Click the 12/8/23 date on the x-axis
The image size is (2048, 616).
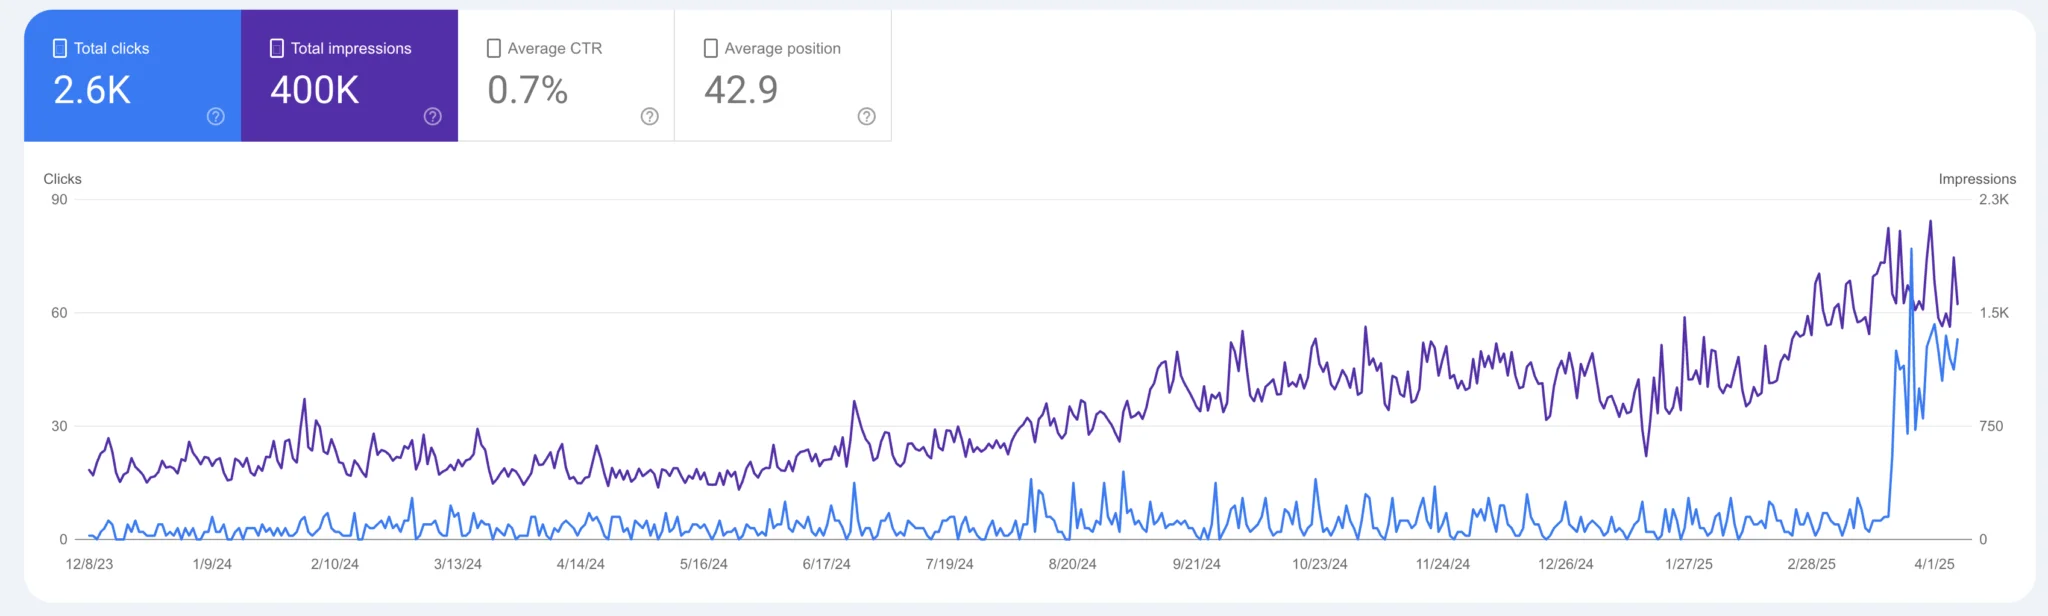coord(89,564)
